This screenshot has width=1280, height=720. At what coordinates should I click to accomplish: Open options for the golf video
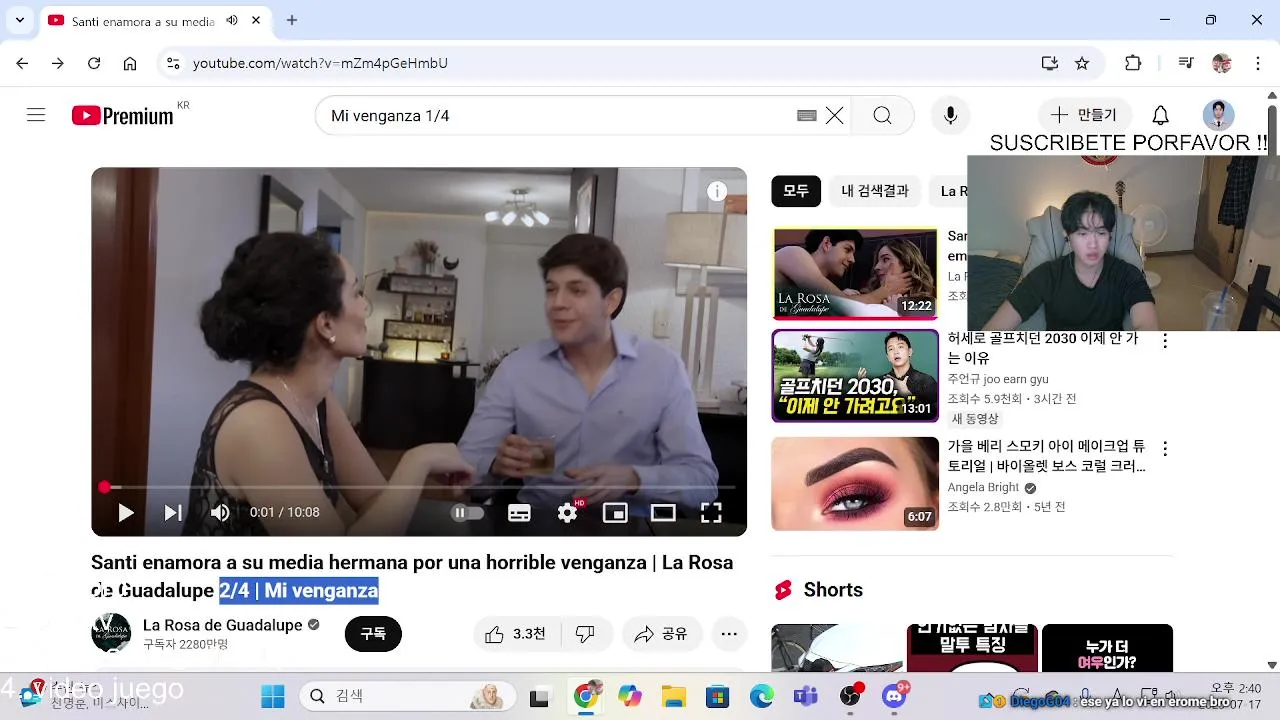(x=1165, y=341)
